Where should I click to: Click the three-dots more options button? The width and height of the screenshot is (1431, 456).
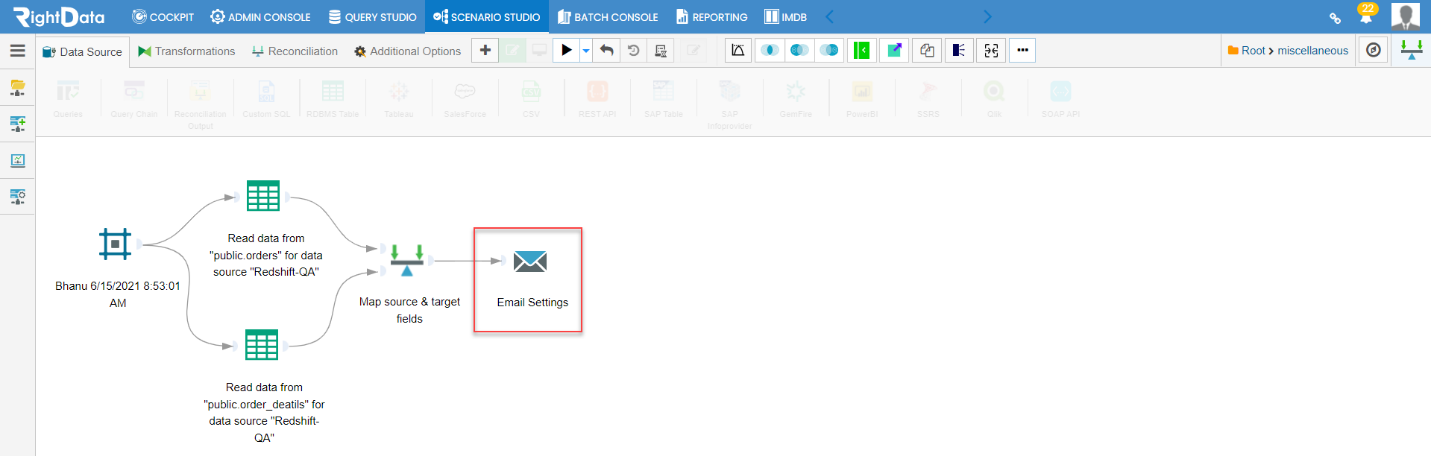[x=1022, y=50]
